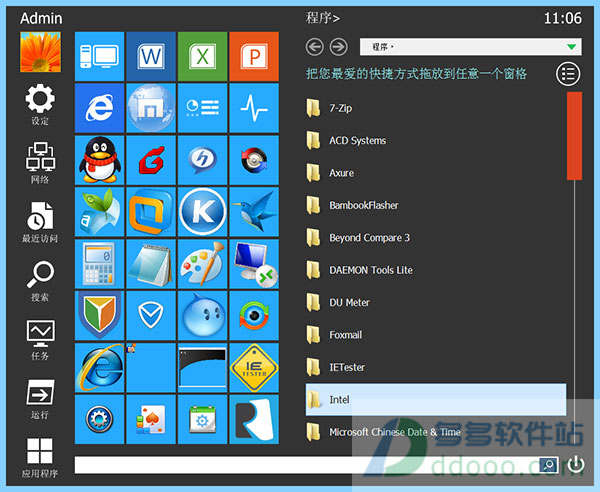
Task: Open the 运行 run icon
Action: coord(40,399)
